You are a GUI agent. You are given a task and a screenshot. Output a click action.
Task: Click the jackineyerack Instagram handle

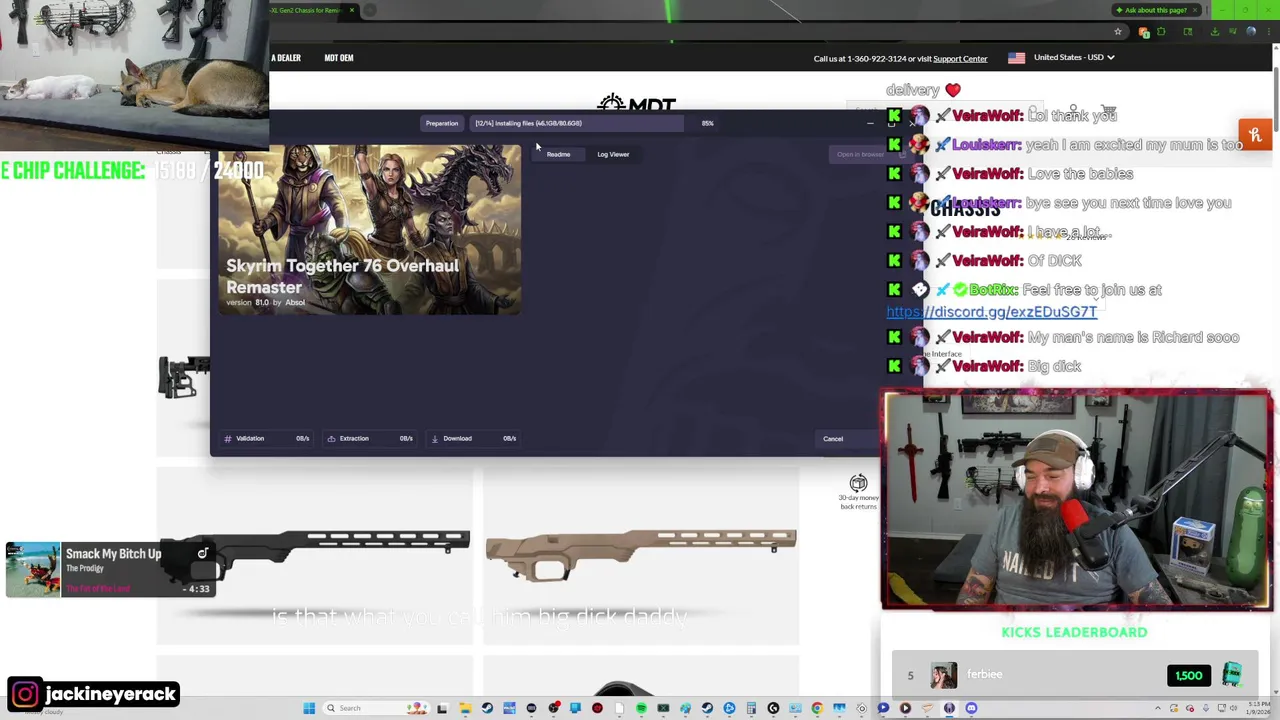click(x=93, y=694)
